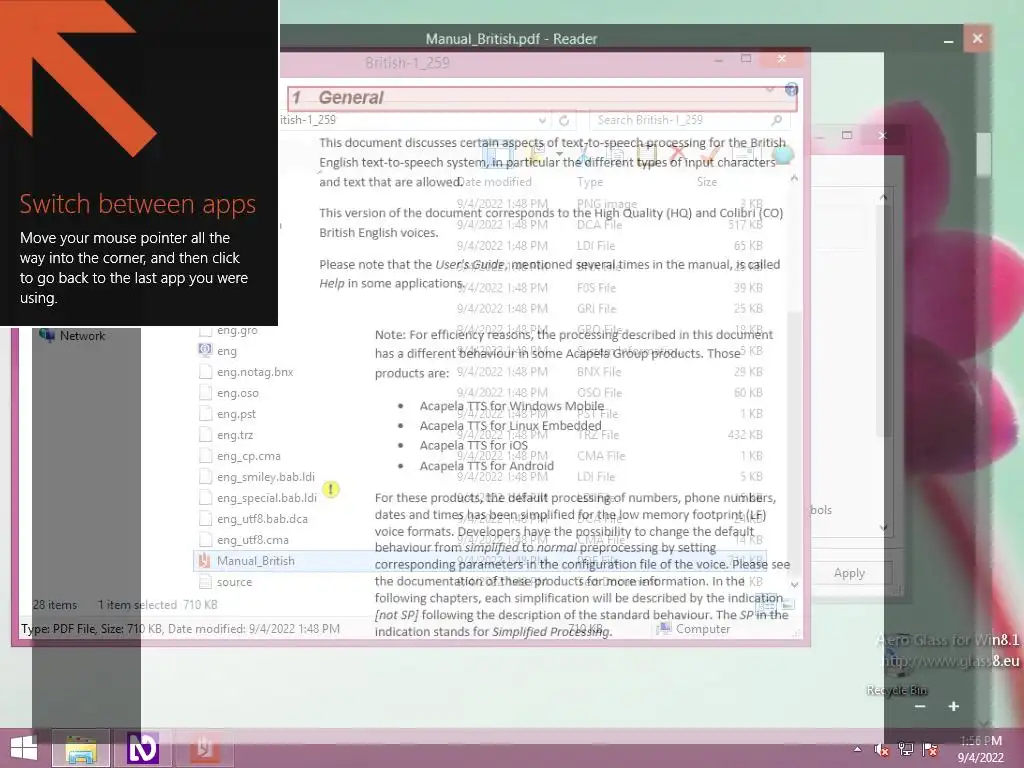Screen dimensions: 1024x768
Task: Maximize the background dialog window
Action: 847,135
